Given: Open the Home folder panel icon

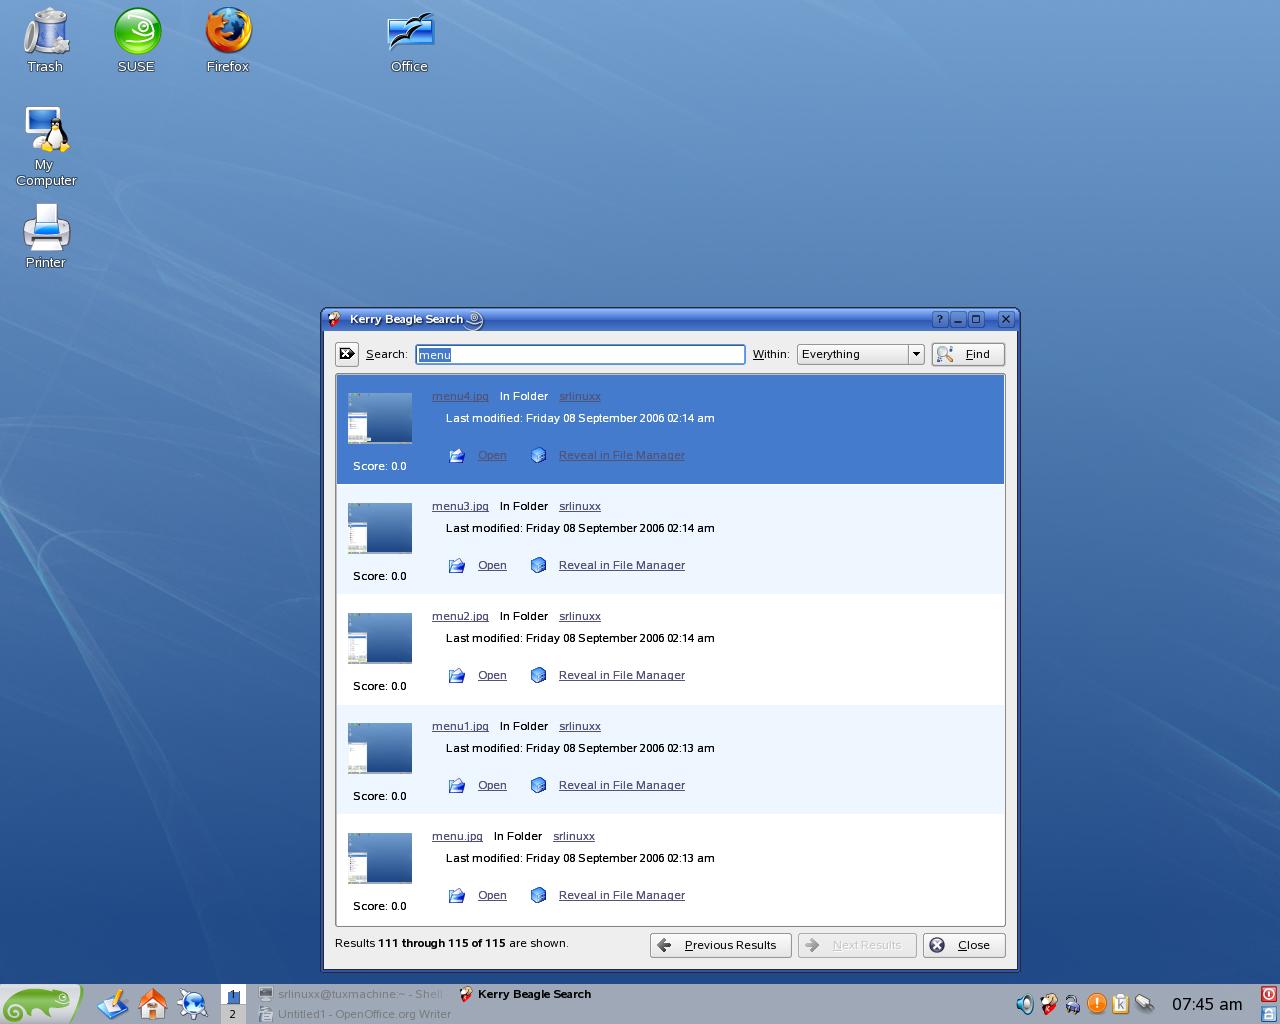Looking at the screenshot, I should point(153,1004).
